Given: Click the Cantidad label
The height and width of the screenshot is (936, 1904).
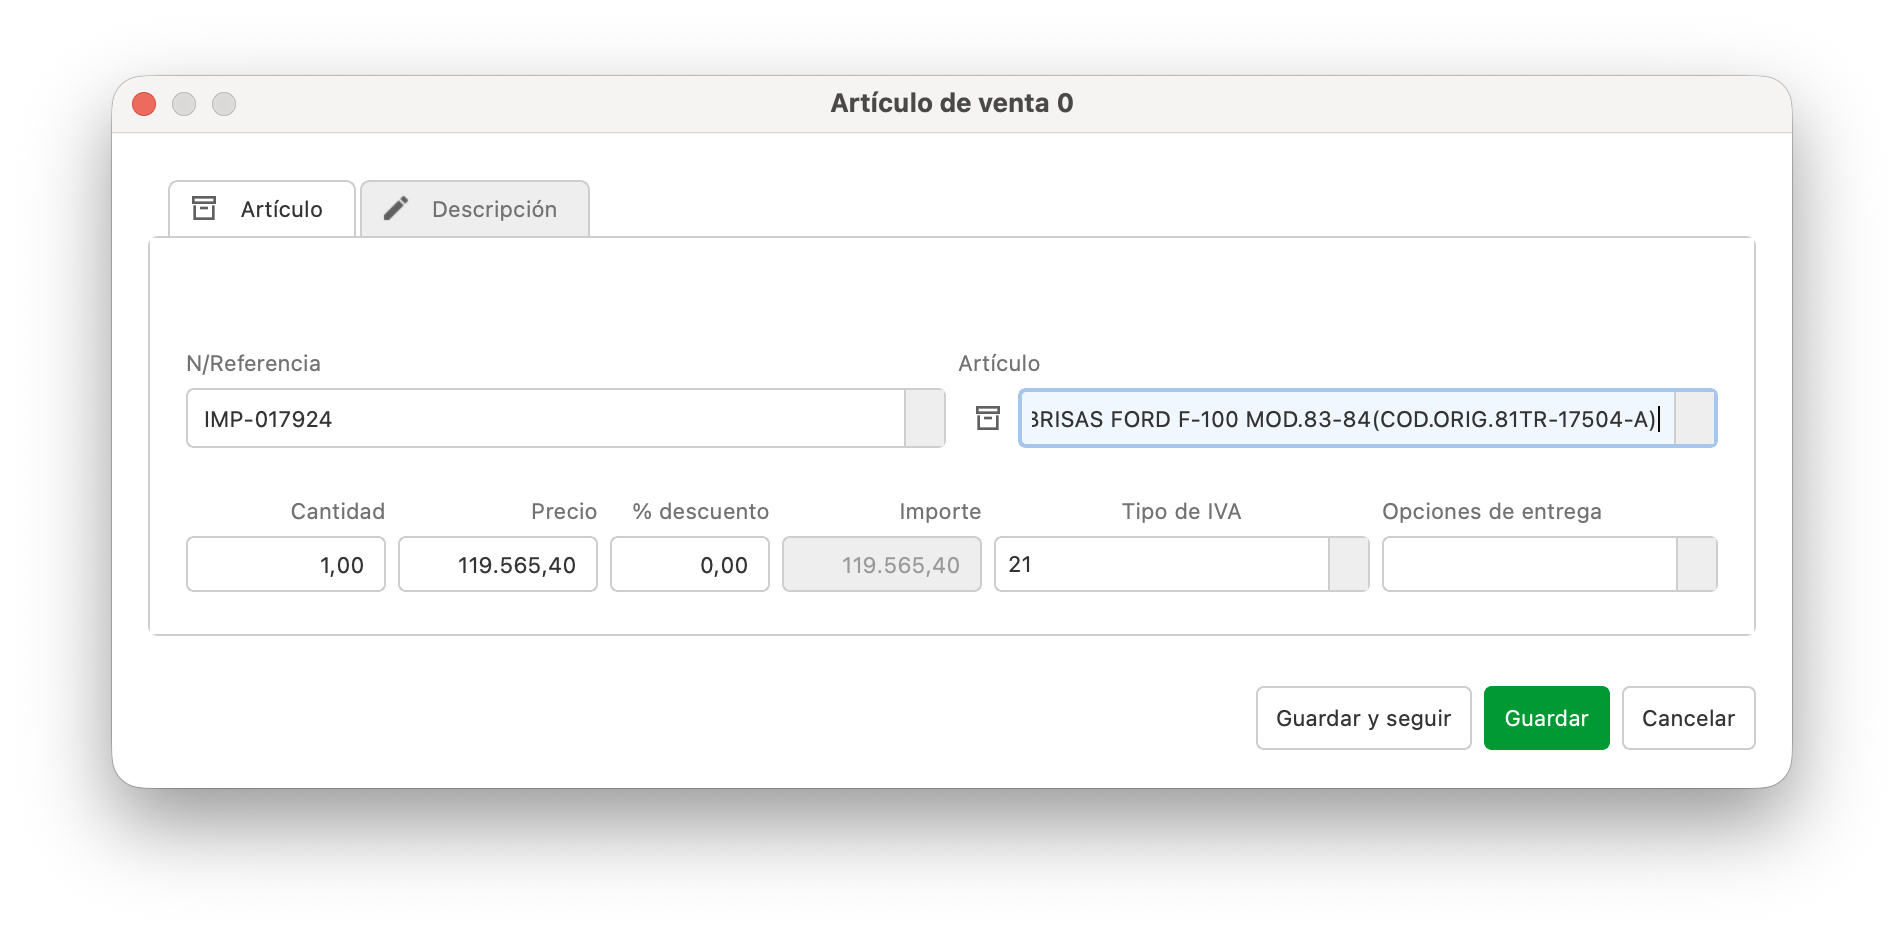Looking at the screenshot, I should pyautogui.click(x=338, y=511).
